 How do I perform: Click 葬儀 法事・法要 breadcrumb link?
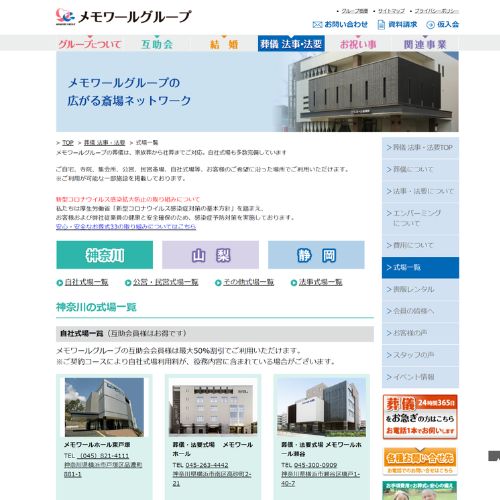pyautogui.click(x=104, y=143)
